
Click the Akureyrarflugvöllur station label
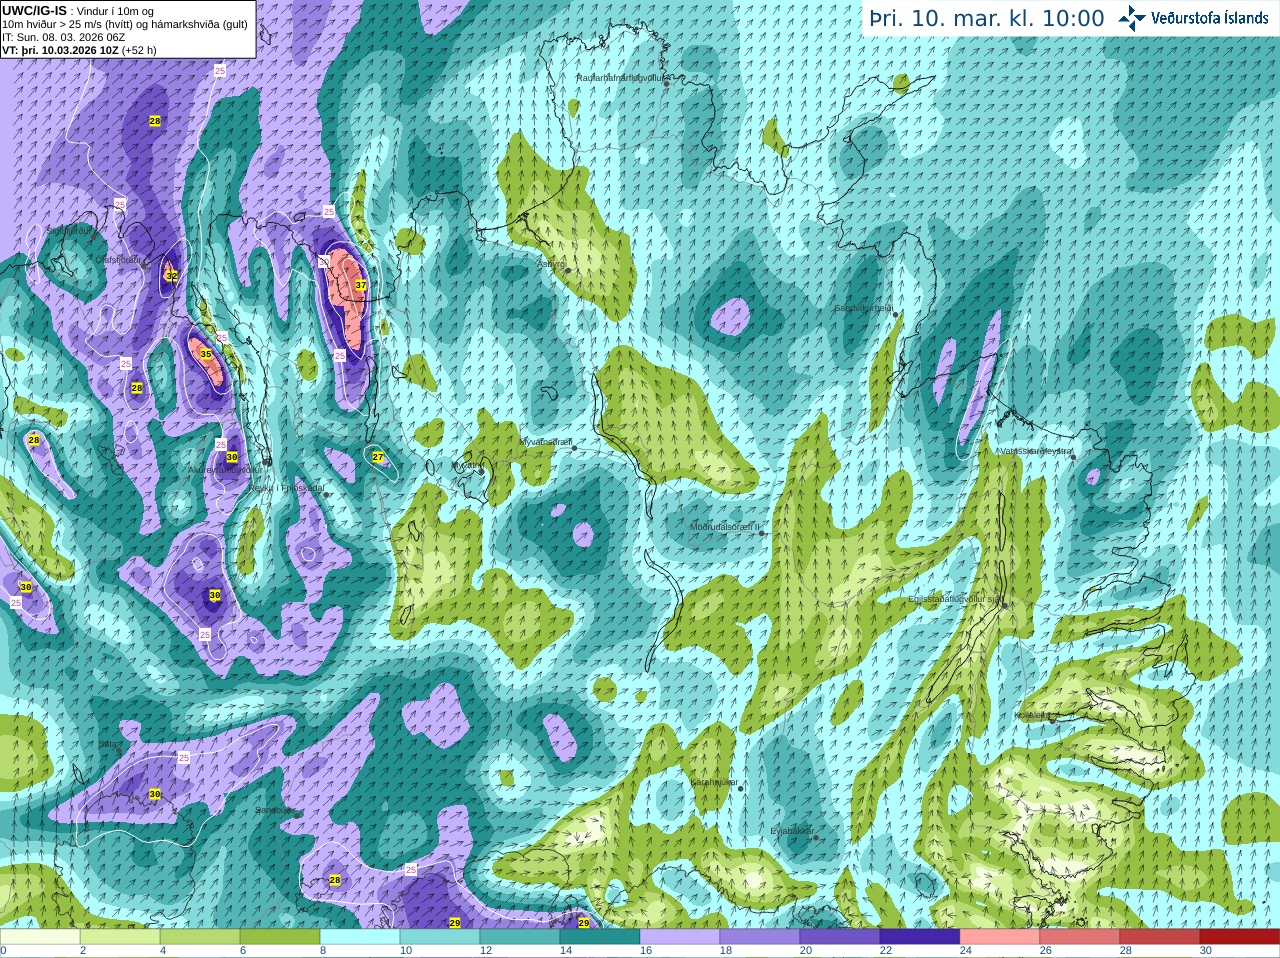coord(225,469)
